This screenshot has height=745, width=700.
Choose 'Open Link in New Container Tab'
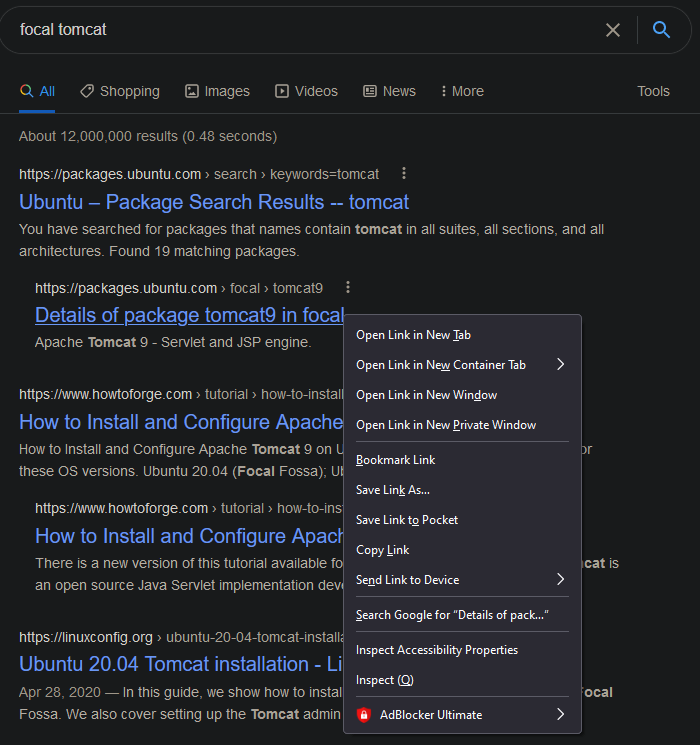(x=462, y=365)
